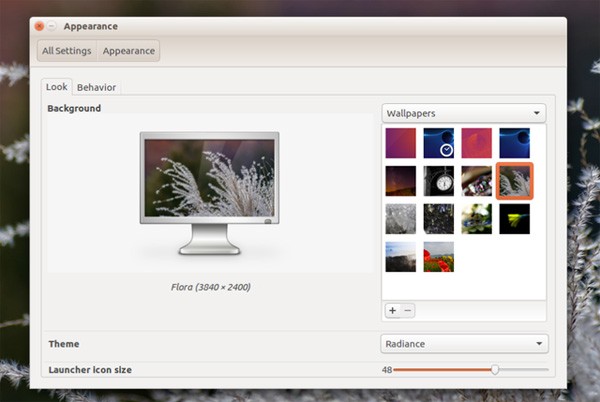This screenshot has height=402, width=600.
Task: Click the Theme label
Action: 64,344
